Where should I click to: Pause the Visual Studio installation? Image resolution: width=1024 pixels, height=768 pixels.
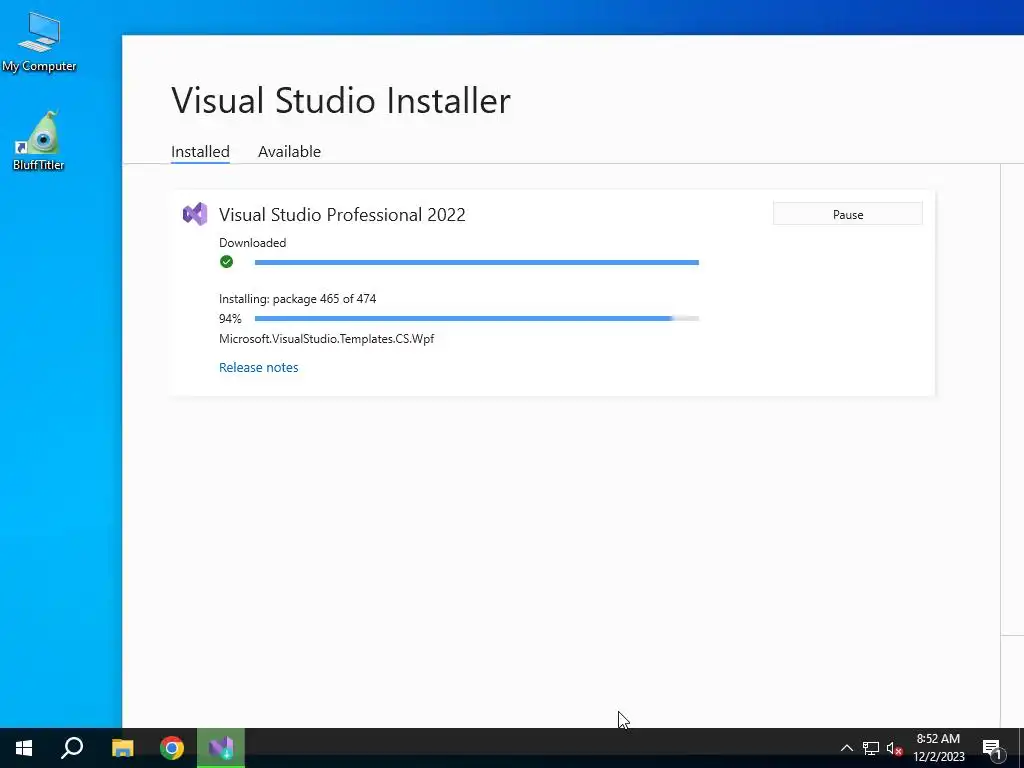848,214
